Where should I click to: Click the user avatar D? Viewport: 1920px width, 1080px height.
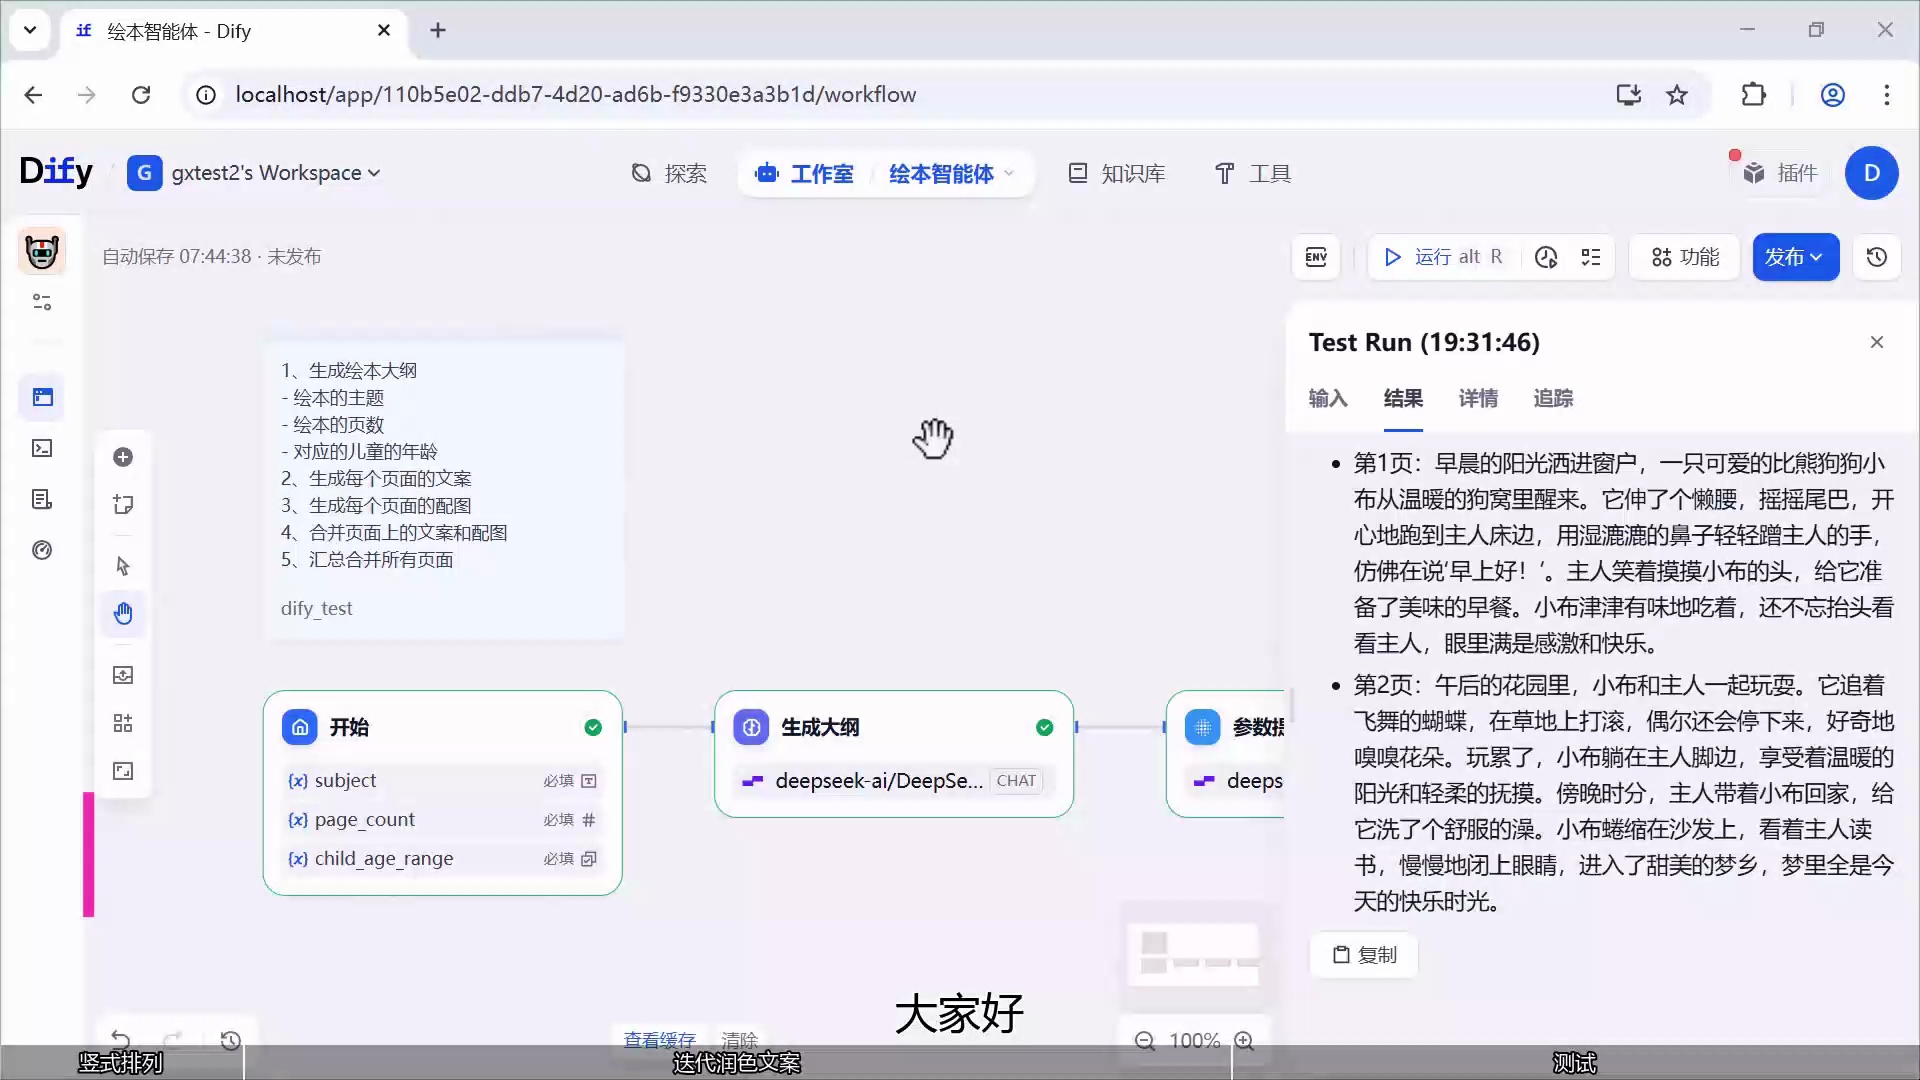point(1872,173)
